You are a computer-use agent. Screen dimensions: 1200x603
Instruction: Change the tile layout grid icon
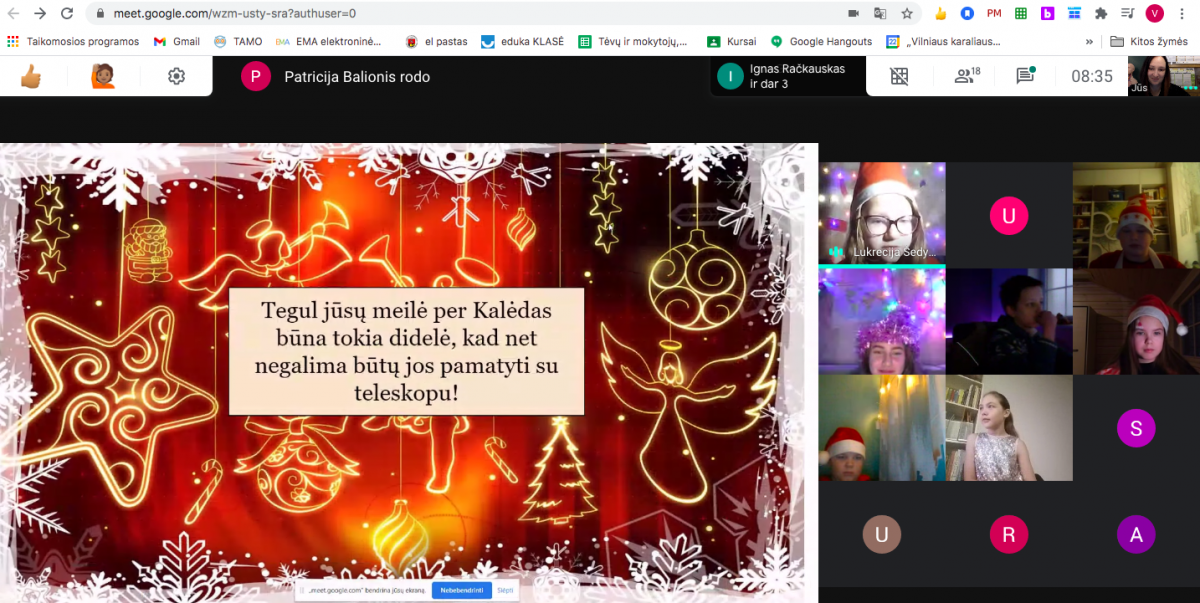899,76
